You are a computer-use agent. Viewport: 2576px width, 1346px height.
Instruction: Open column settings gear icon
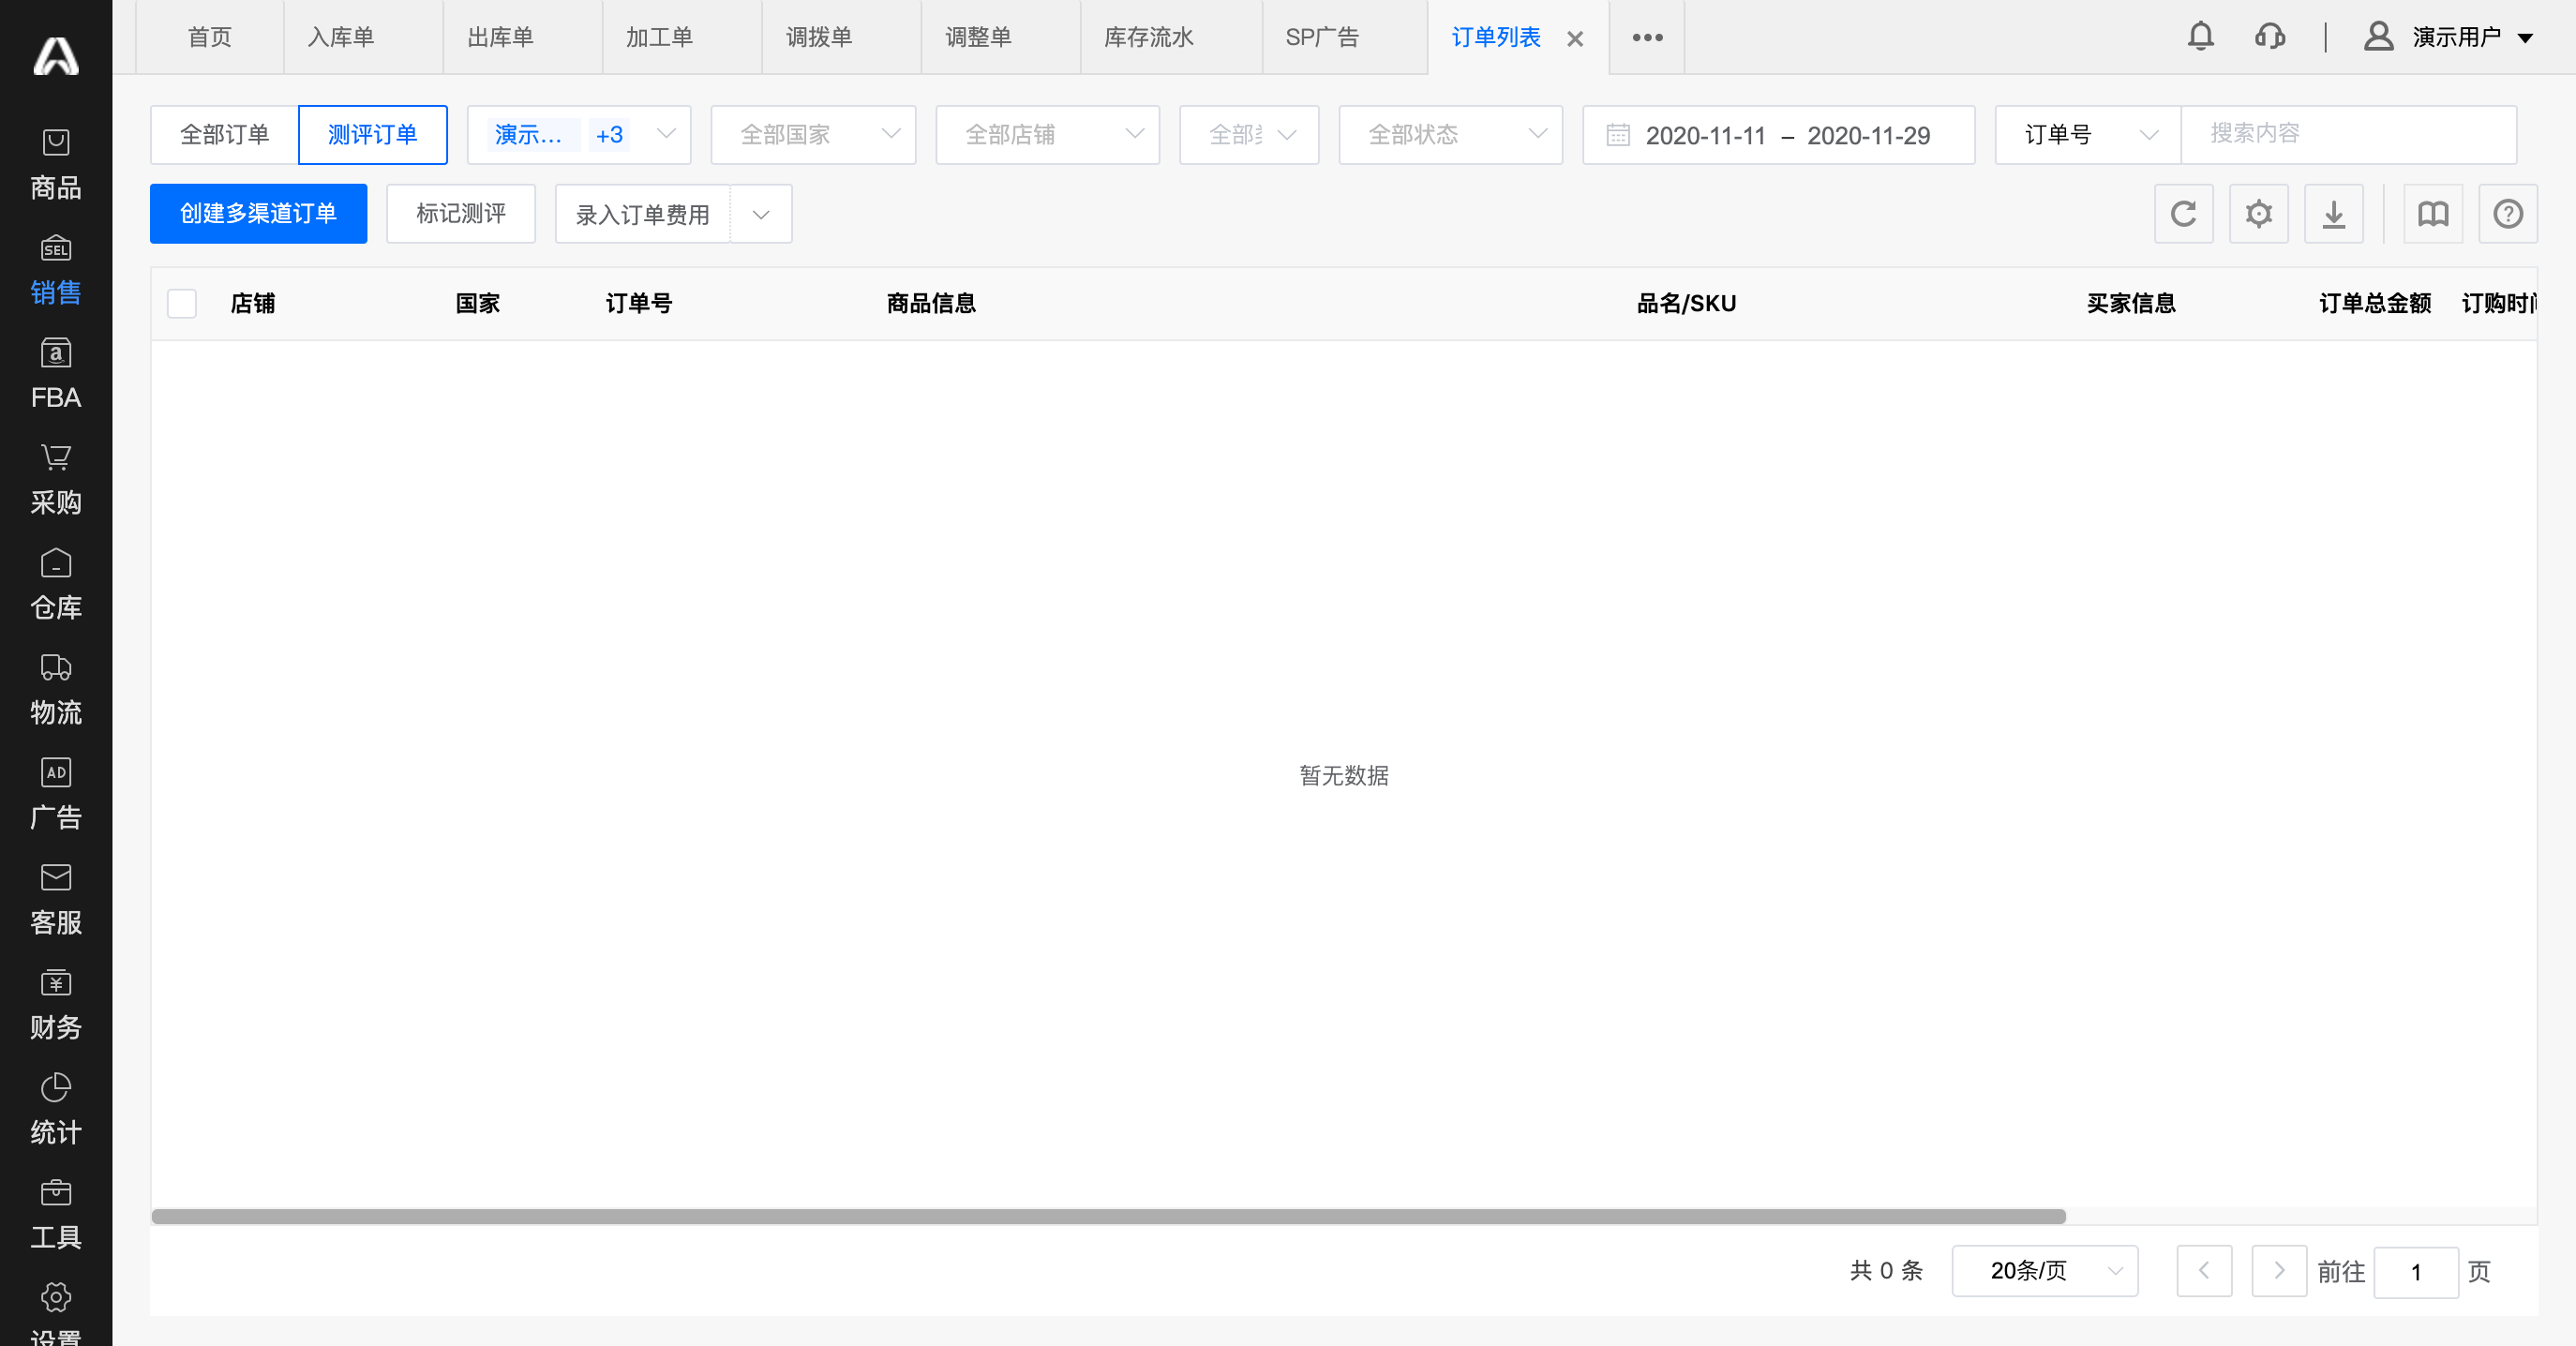2258,214
